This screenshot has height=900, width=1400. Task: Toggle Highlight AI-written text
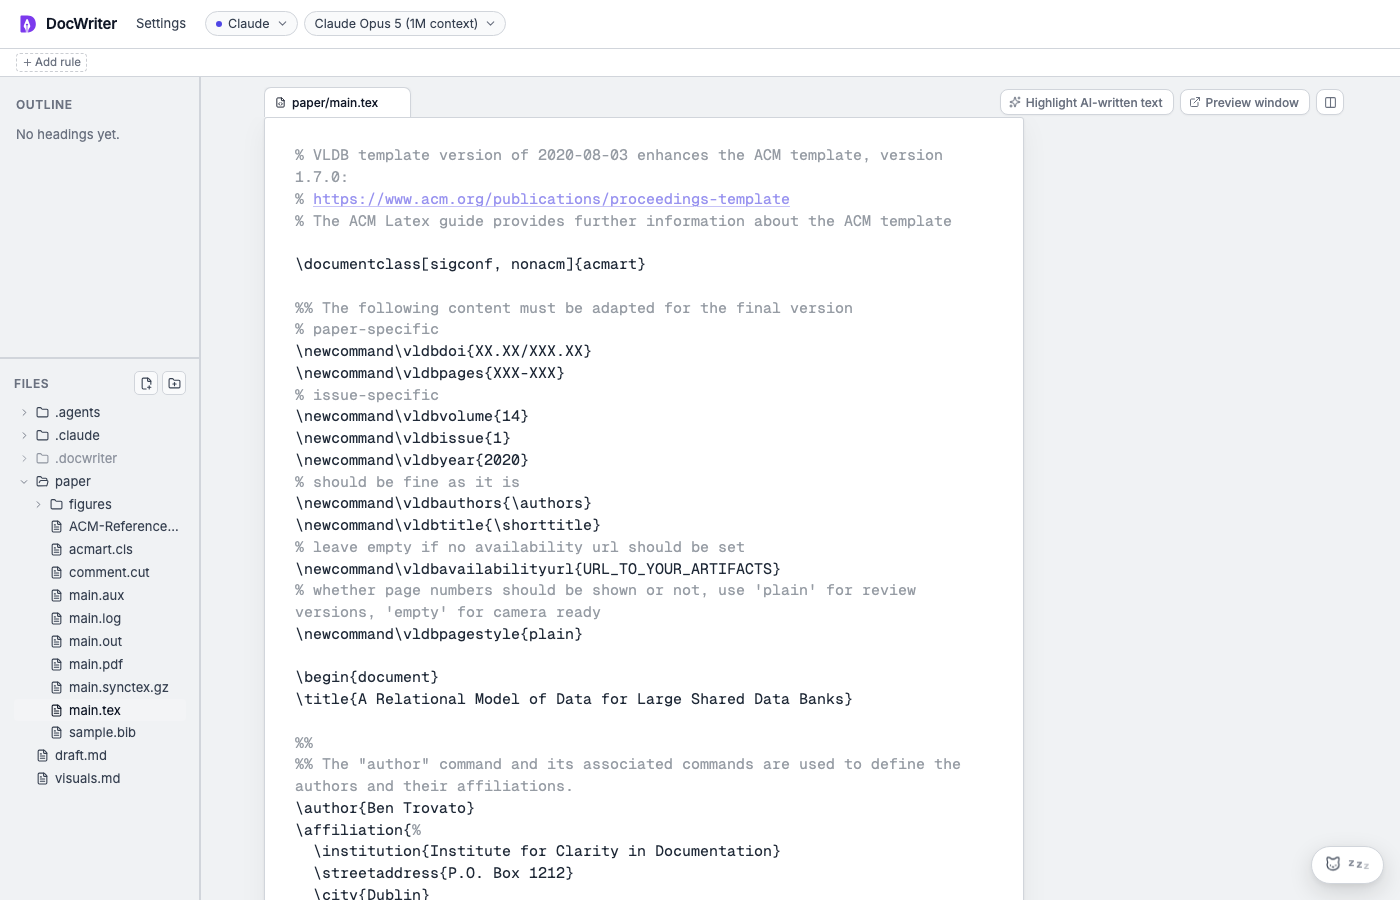coord(1086,102)
